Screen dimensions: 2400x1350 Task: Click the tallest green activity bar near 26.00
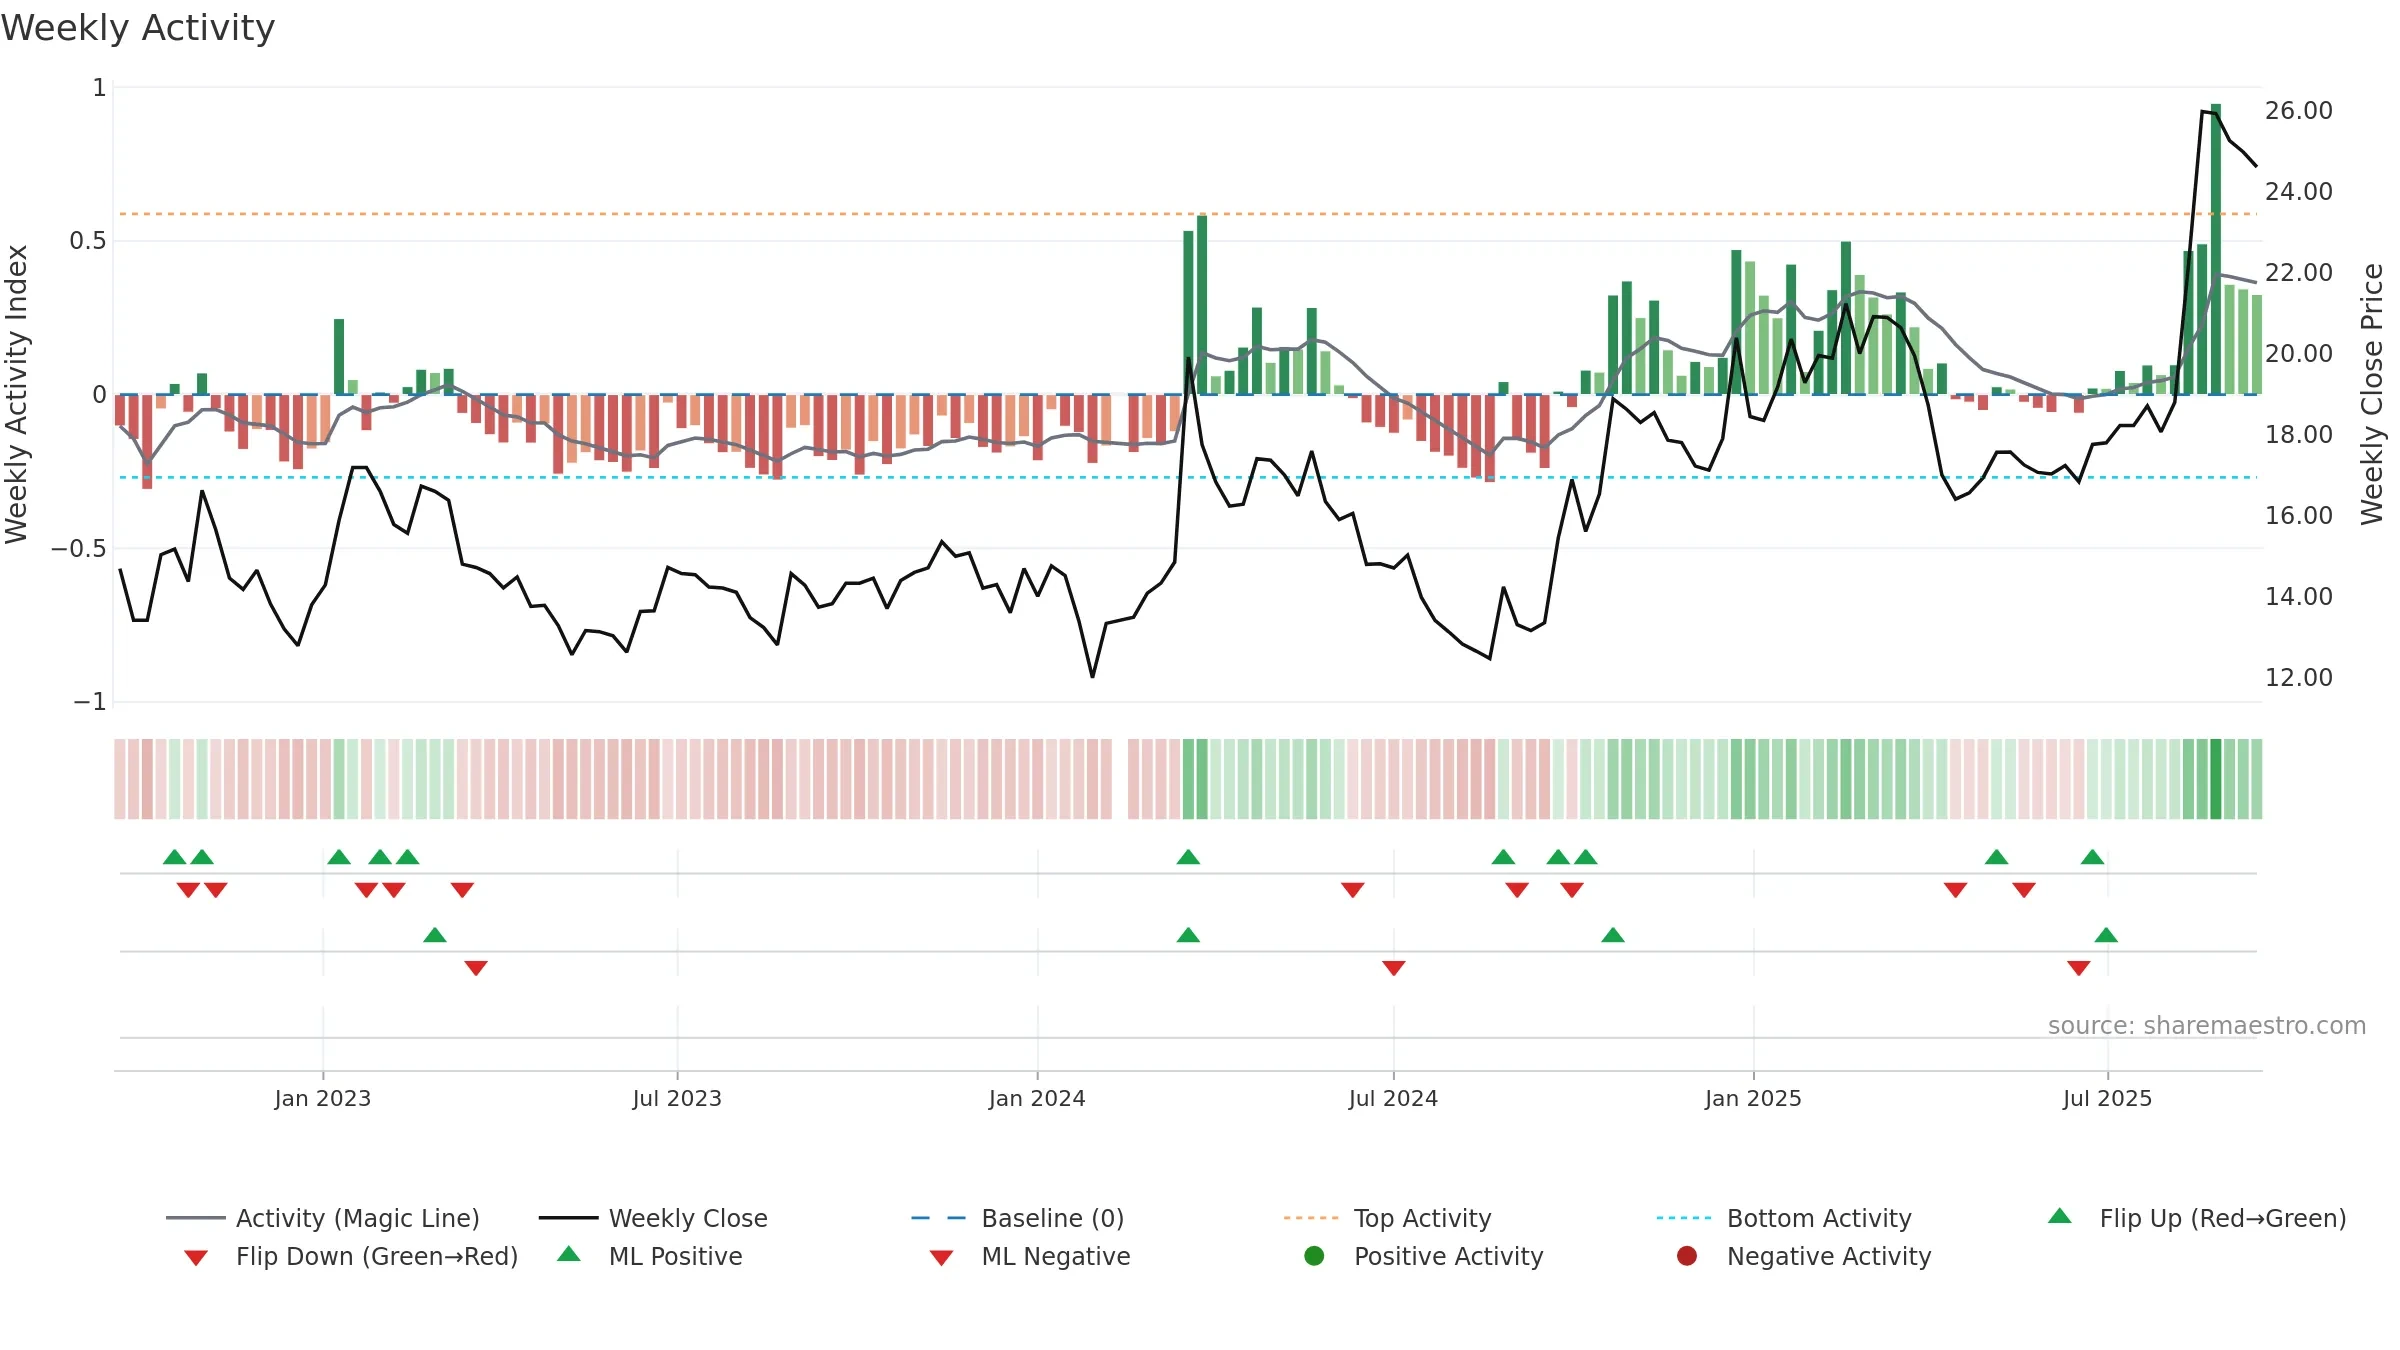pos(2216,249)
